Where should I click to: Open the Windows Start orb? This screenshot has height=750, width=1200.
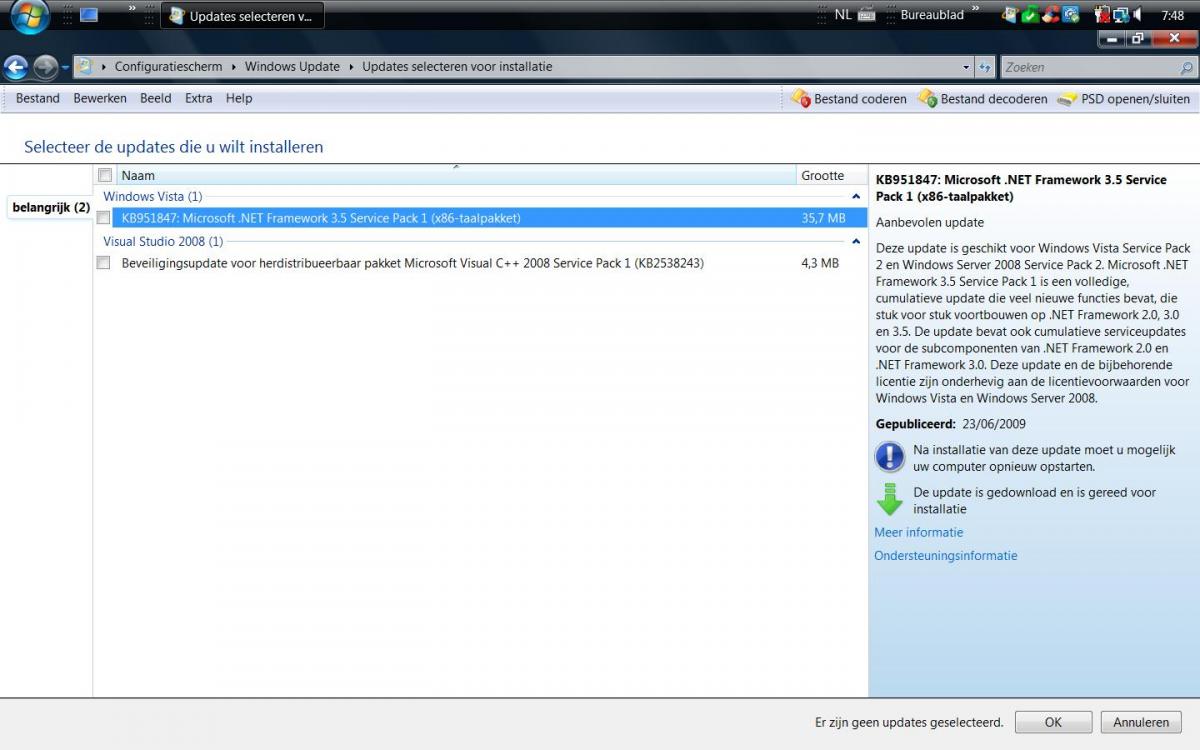pyautogui.click(x=30, y=16)
